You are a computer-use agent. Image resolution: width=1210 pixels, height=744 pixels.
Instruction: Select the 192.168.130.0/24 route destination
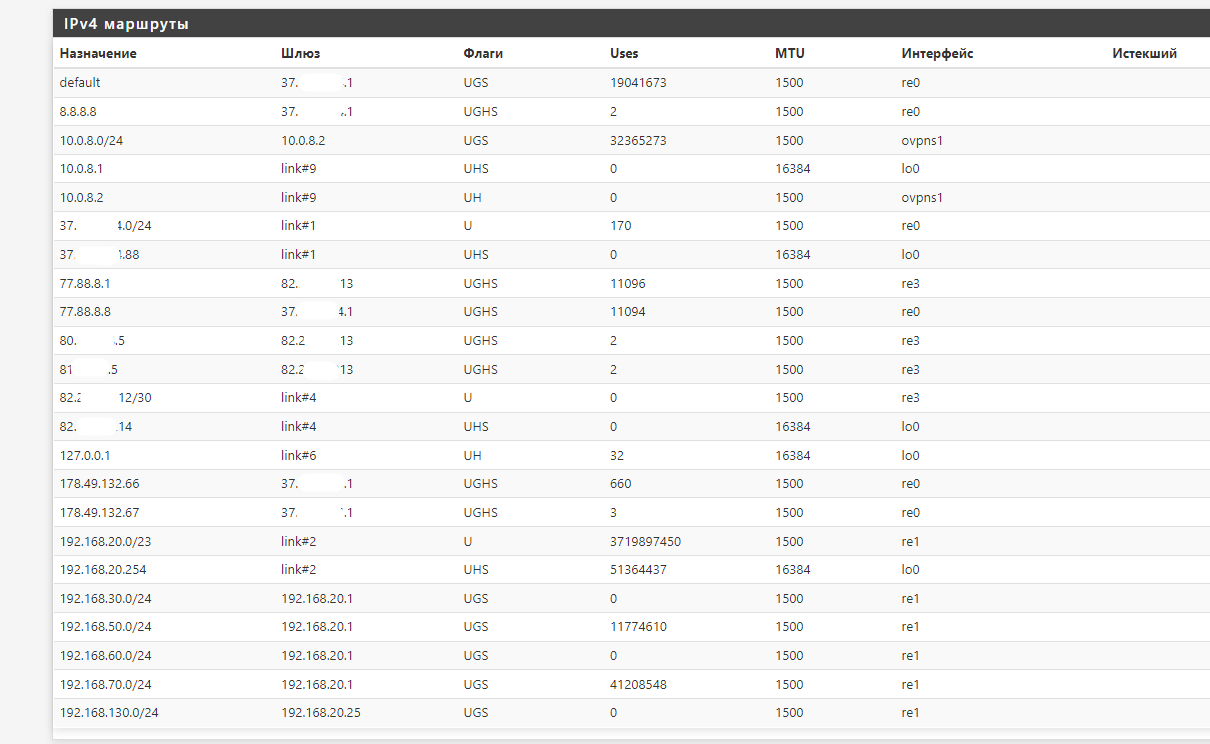(109, 713)
